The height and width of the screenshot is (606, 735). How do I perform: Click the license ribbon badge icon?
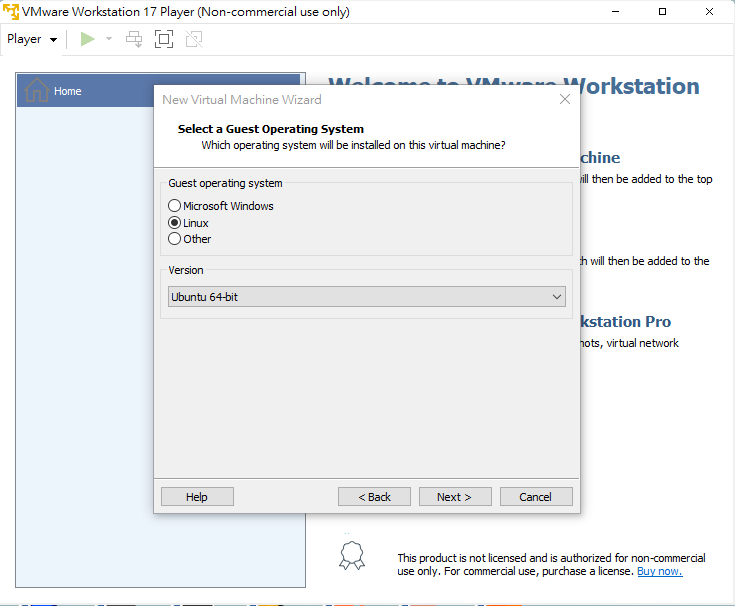pyautogui.click(x=352, y=555)
